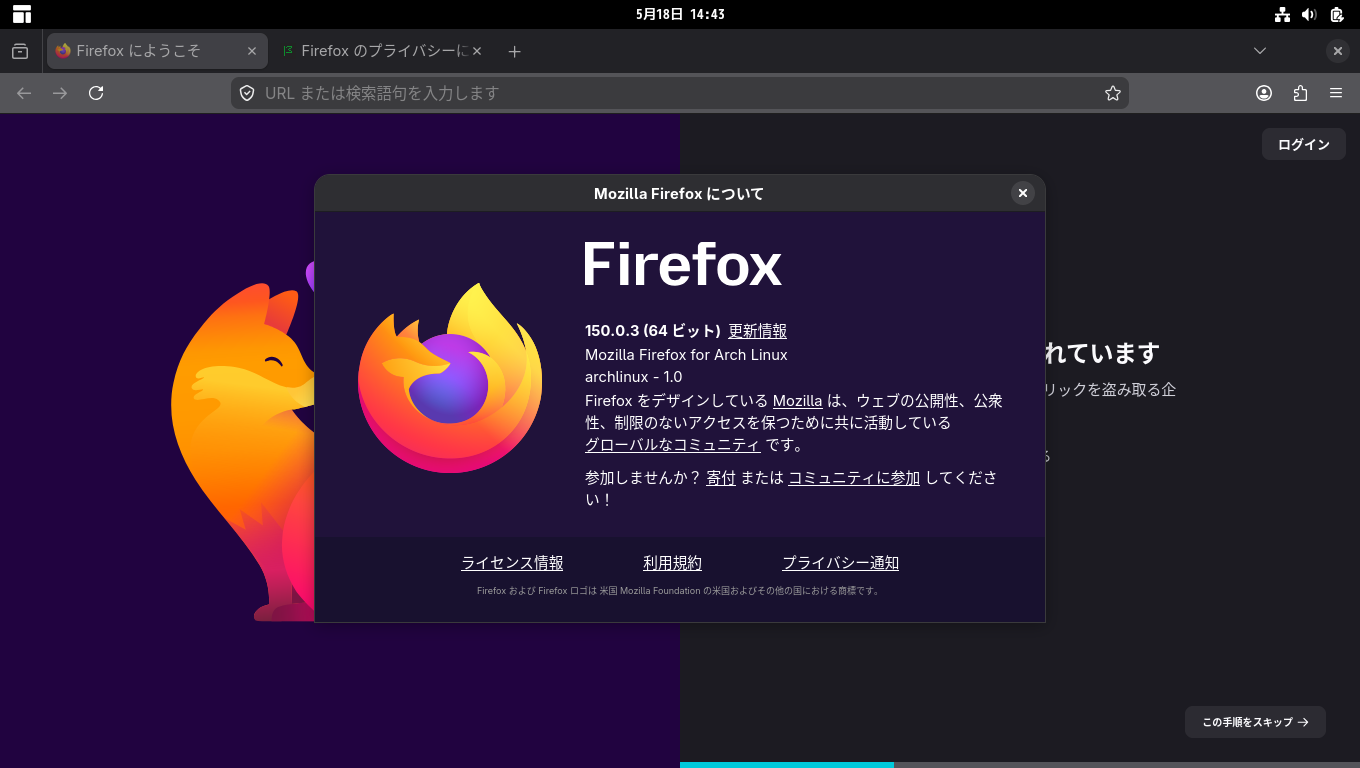Open the Firefox account icon
Image resolution: width=1360 pixels, height=768 pixels.
(1264, 93)
